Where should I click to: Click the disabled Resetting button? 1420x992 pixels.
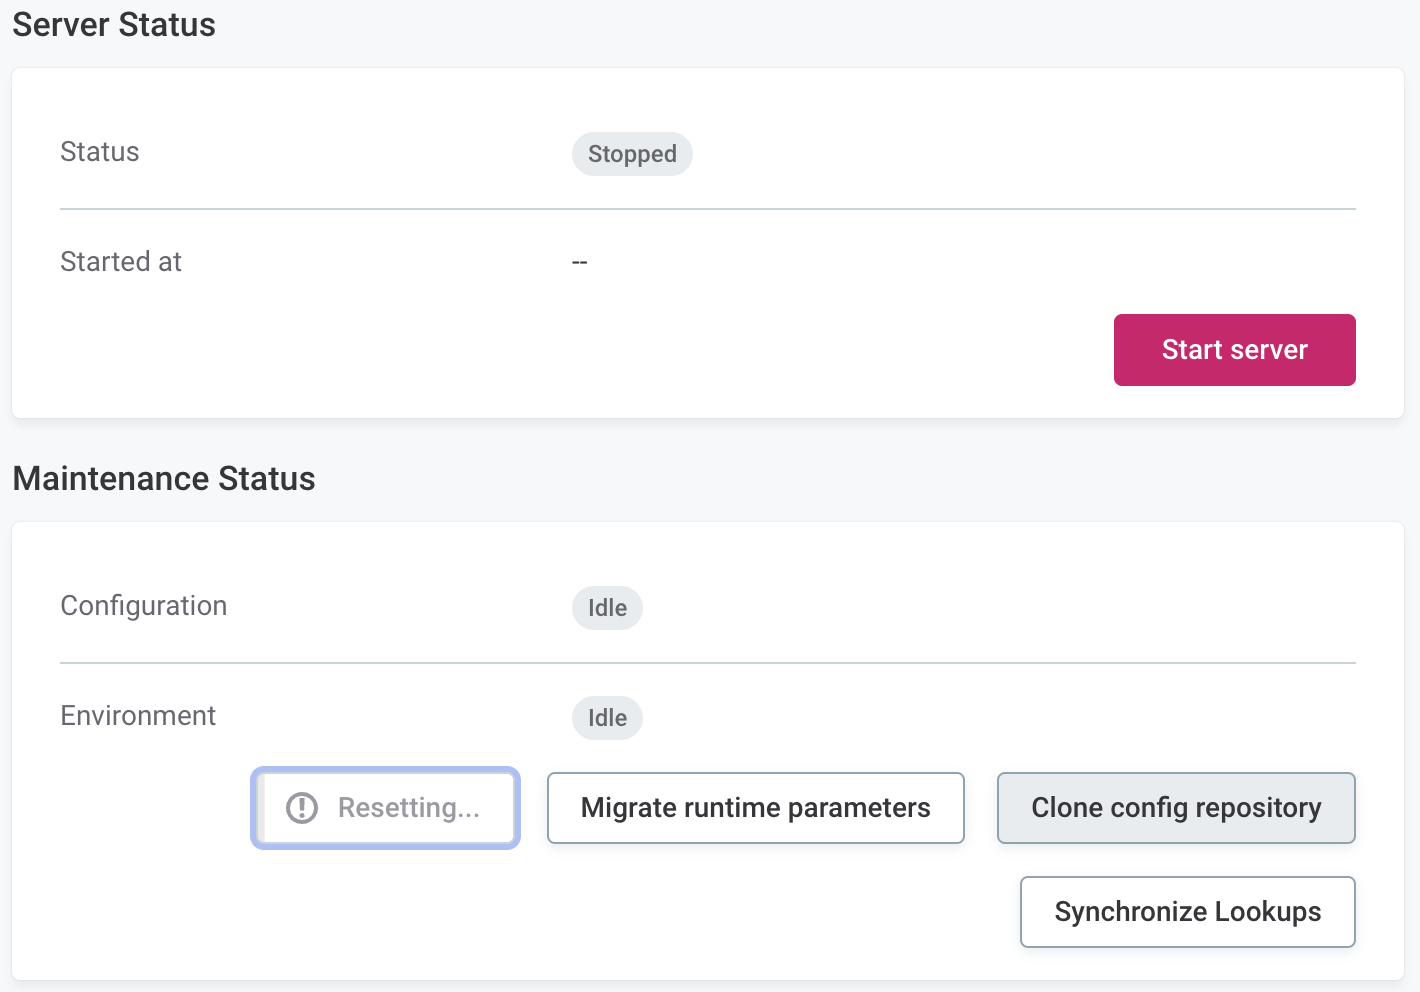pos(385,807)
